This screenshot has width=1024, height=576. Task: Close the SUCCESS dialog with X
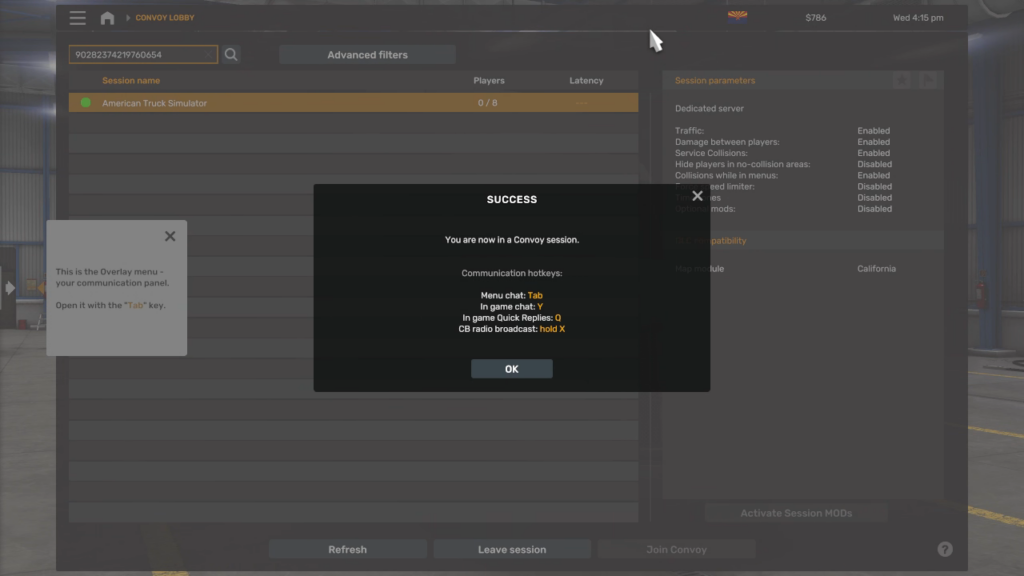coord(697,196)
